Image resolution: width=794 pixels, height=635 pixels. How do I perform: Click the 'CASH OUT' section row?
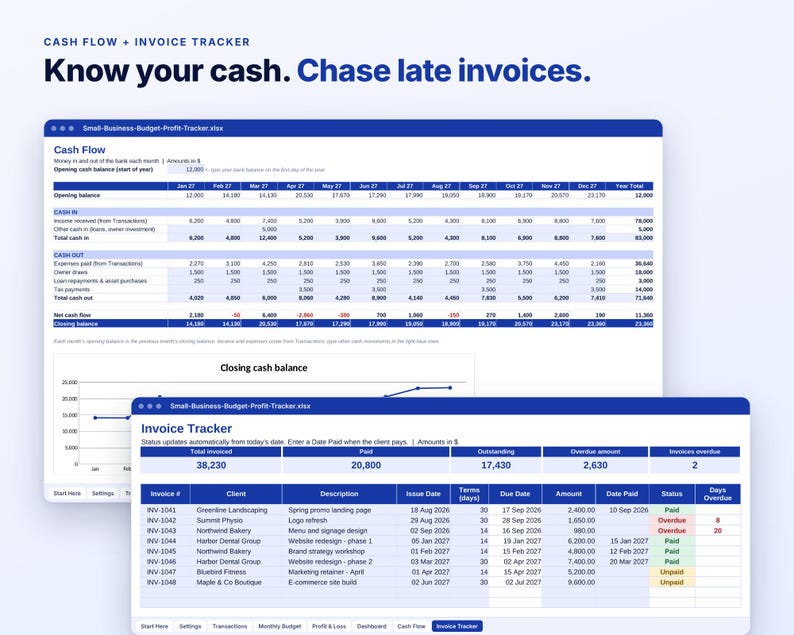click(x=353, y=255)
